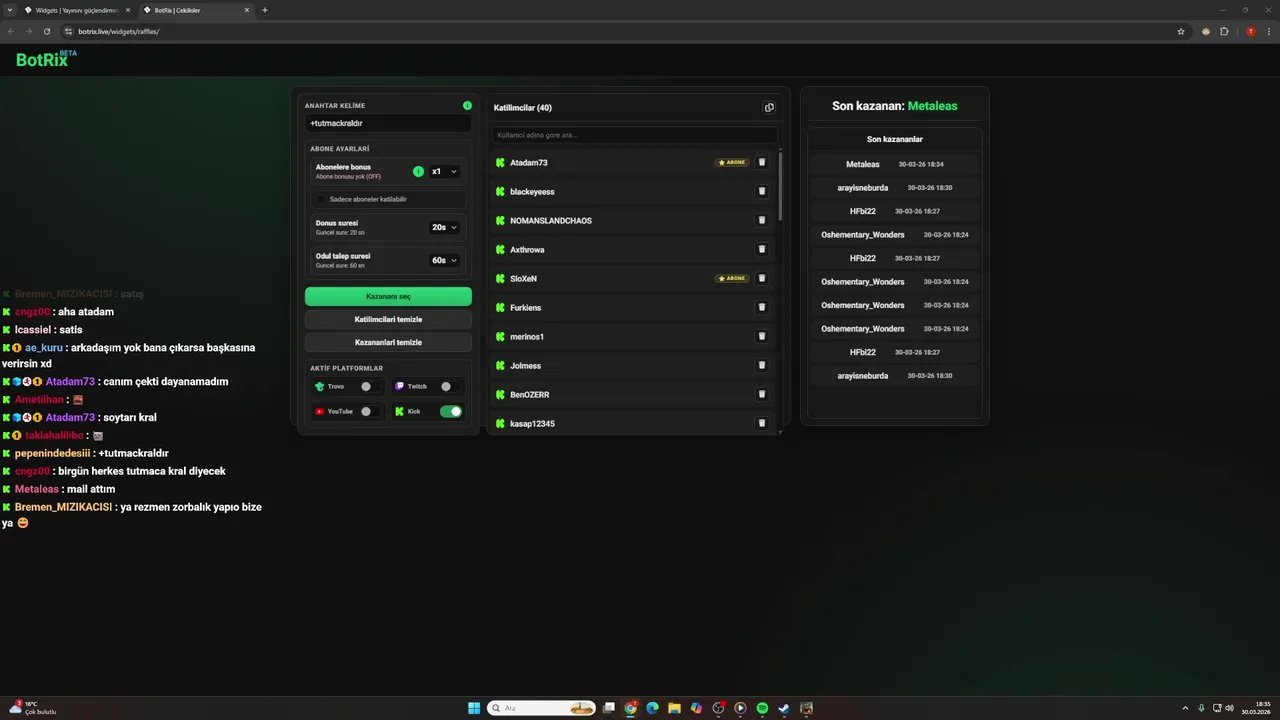Open Windows Start menu

tap(474, 708)
